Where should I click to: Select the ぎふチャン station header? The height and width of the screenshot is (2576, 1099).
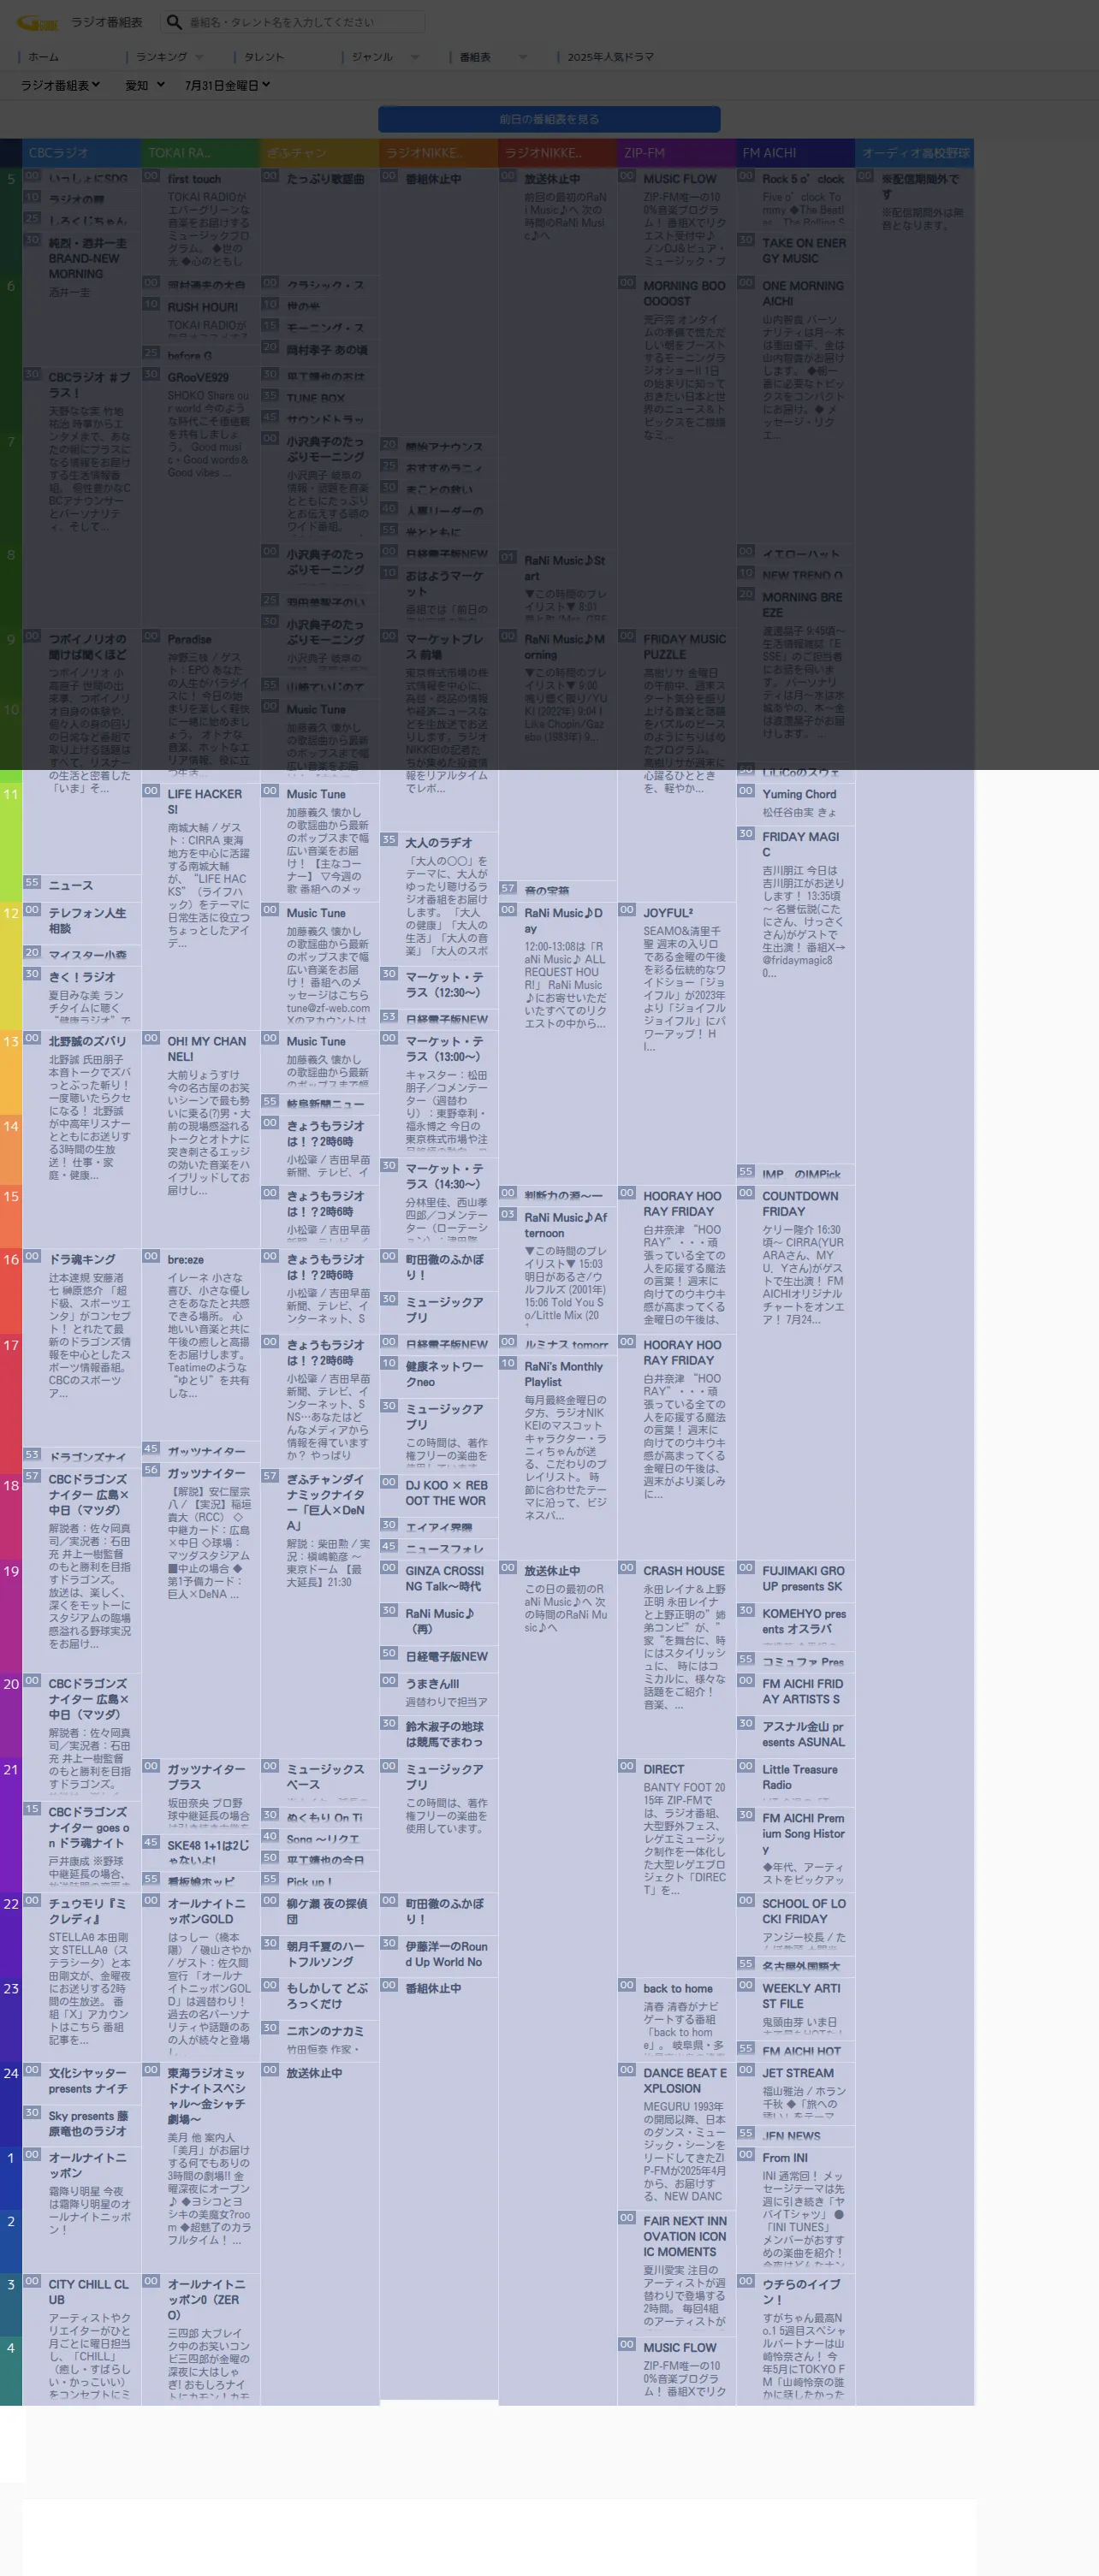click(319, 153)
